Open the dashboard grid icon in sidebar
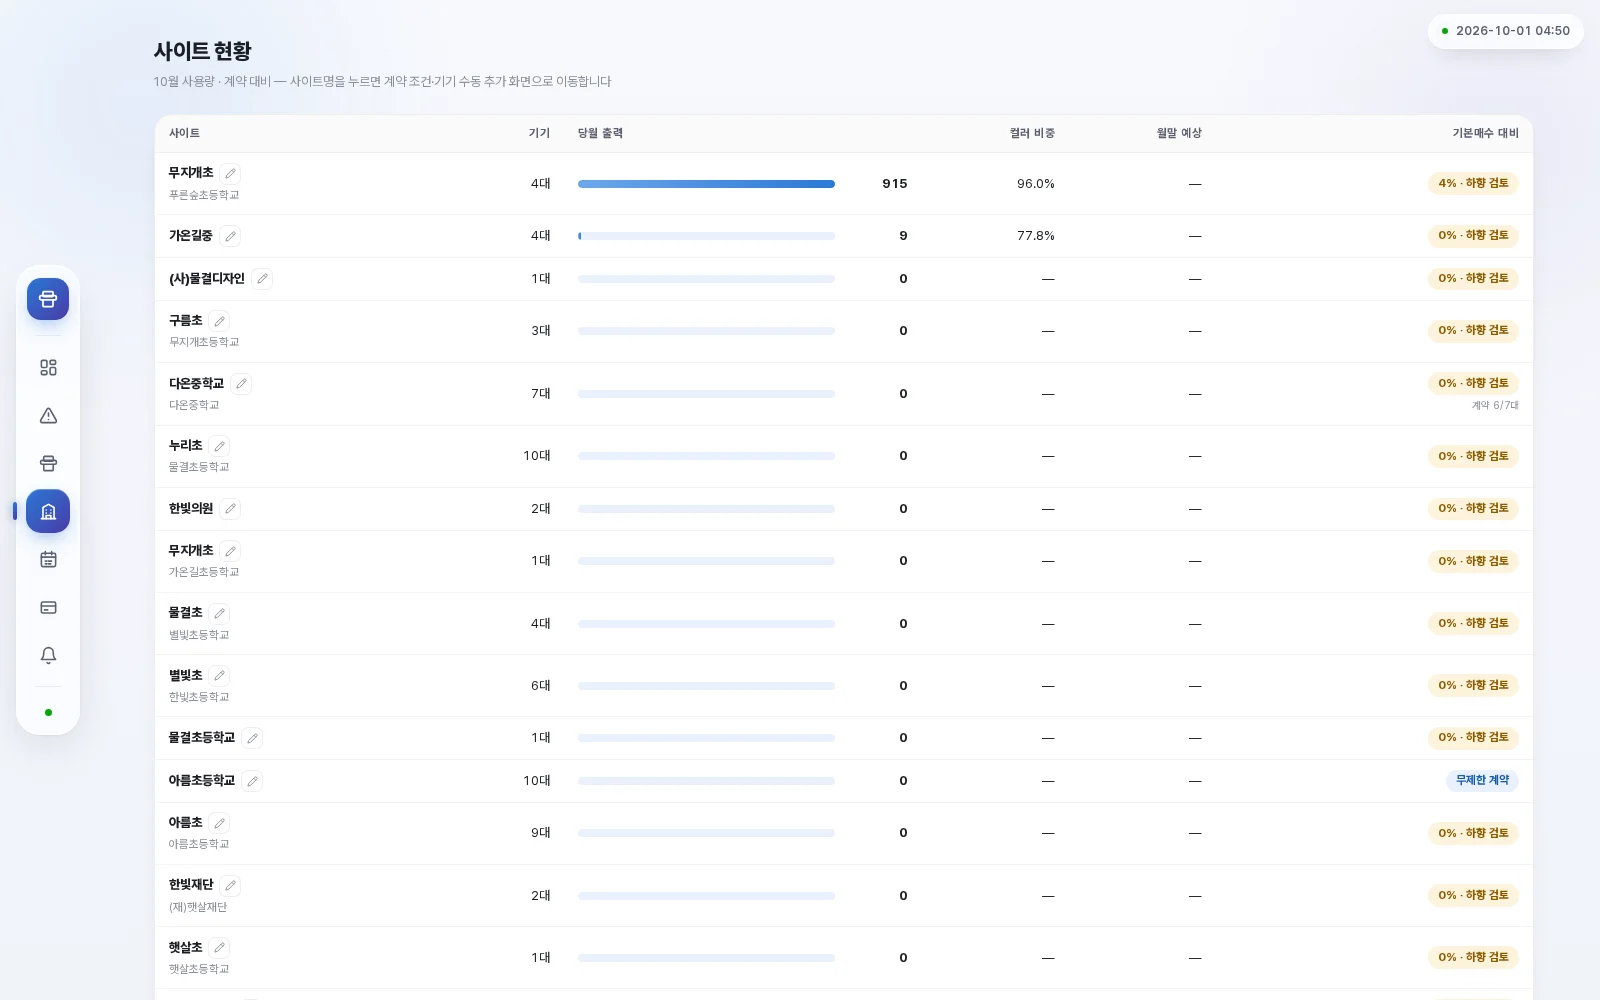 pyautogui.click(x=48, y=368)
